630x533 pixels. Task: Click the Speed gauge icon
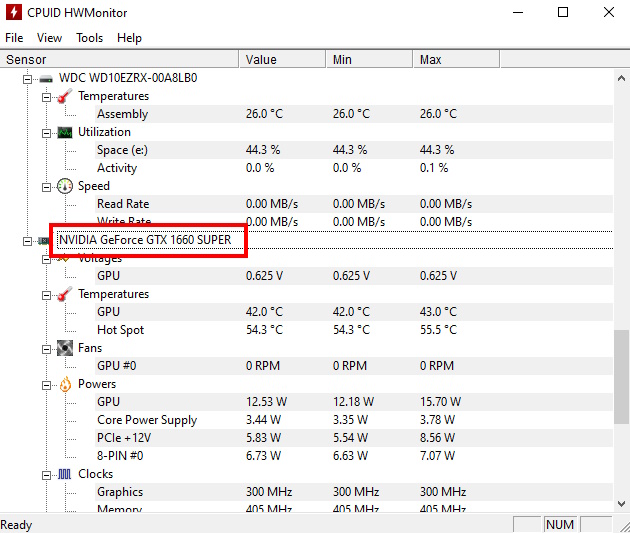65,186
